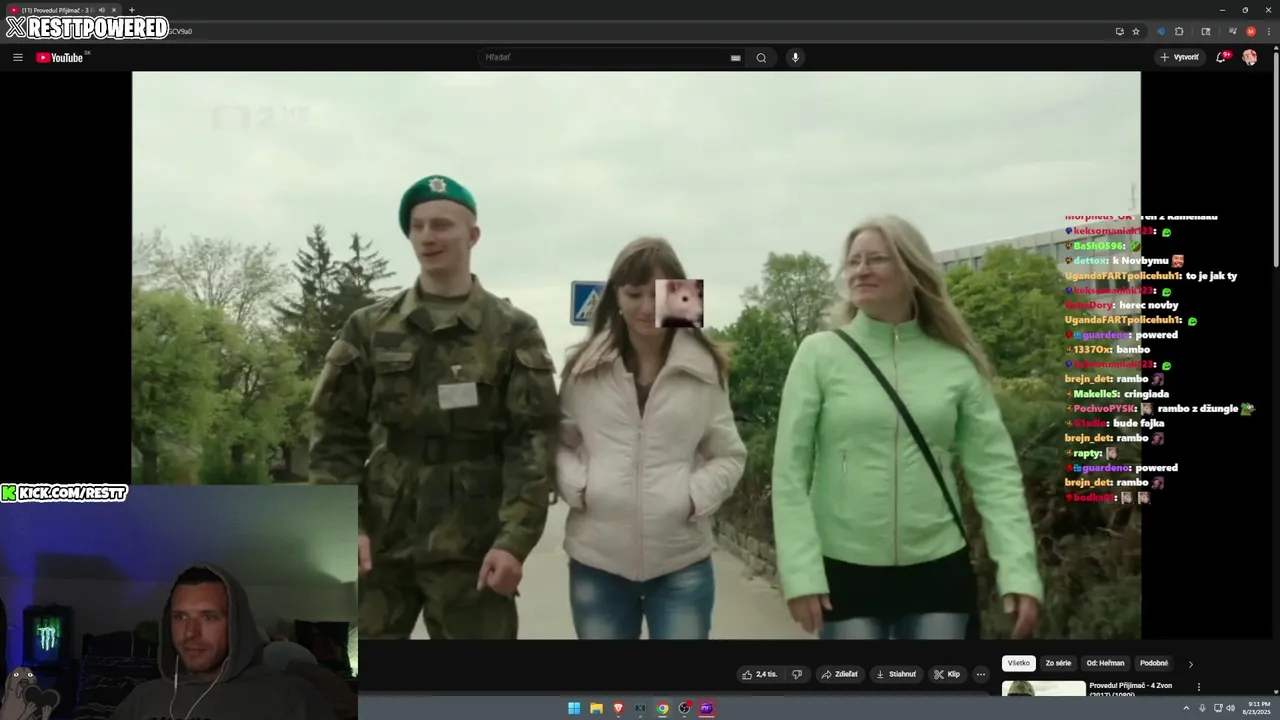Mute the tab via its speaker icon
Screen dimensions: 1280x720
(102, 10)
